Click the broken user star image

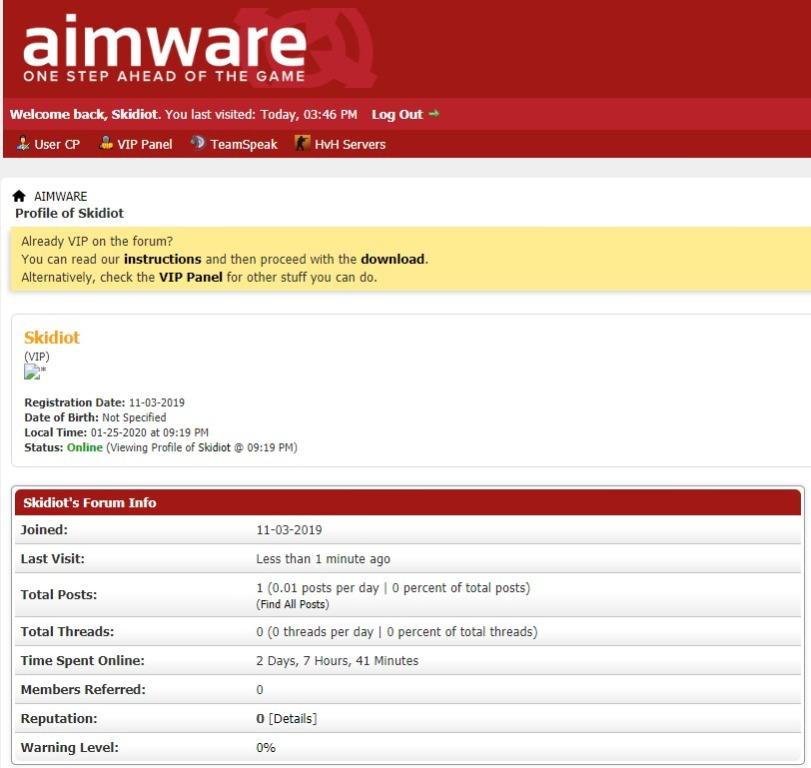point(35,372)
